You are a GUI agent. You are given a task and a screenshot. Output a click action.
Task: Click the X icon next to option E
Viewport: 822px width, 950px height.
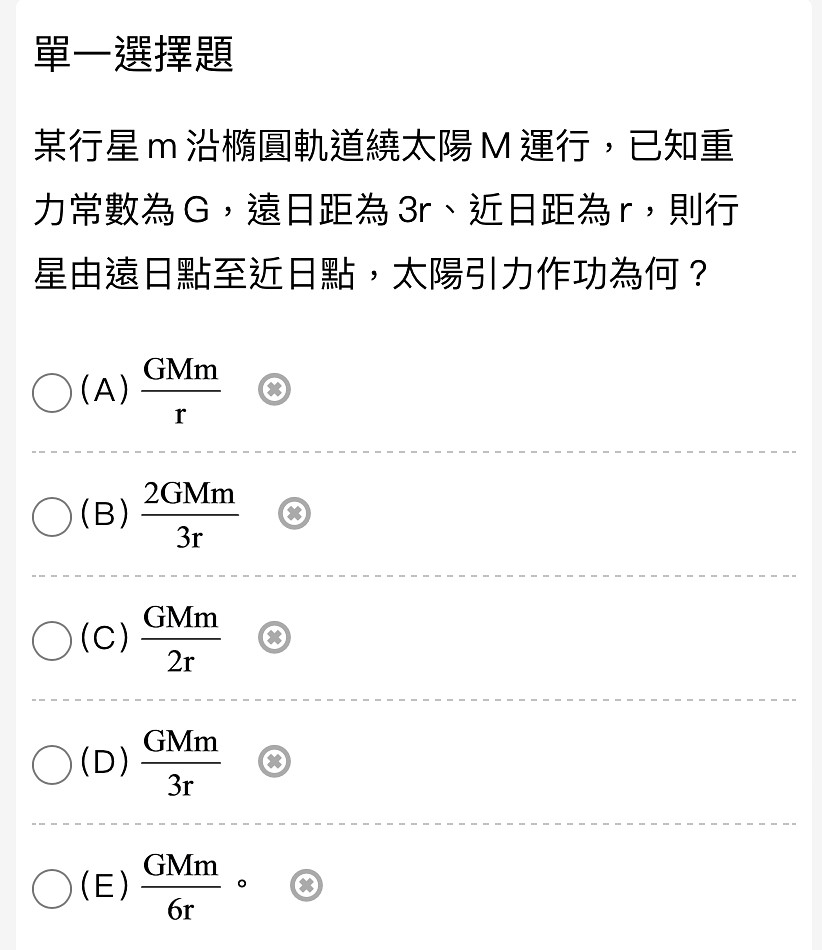tap(306, 886)
